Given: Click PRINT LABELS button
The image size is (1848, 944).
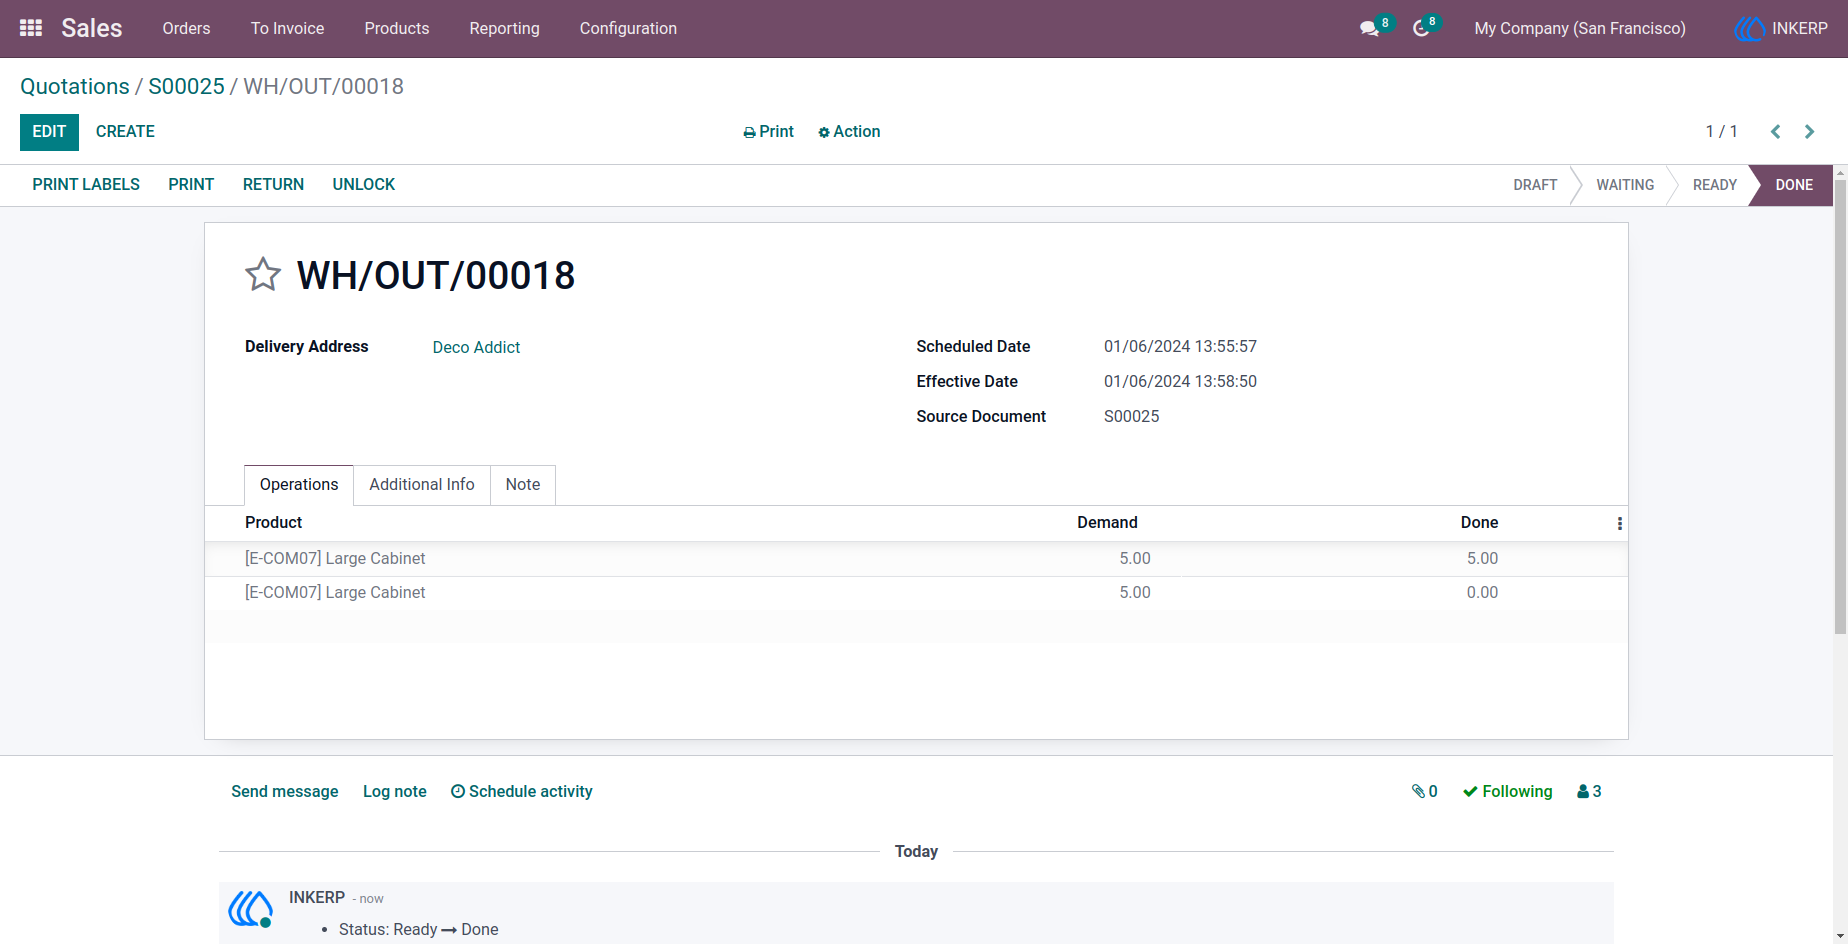Looking at the screenshot, I should (x=86, y=185).
